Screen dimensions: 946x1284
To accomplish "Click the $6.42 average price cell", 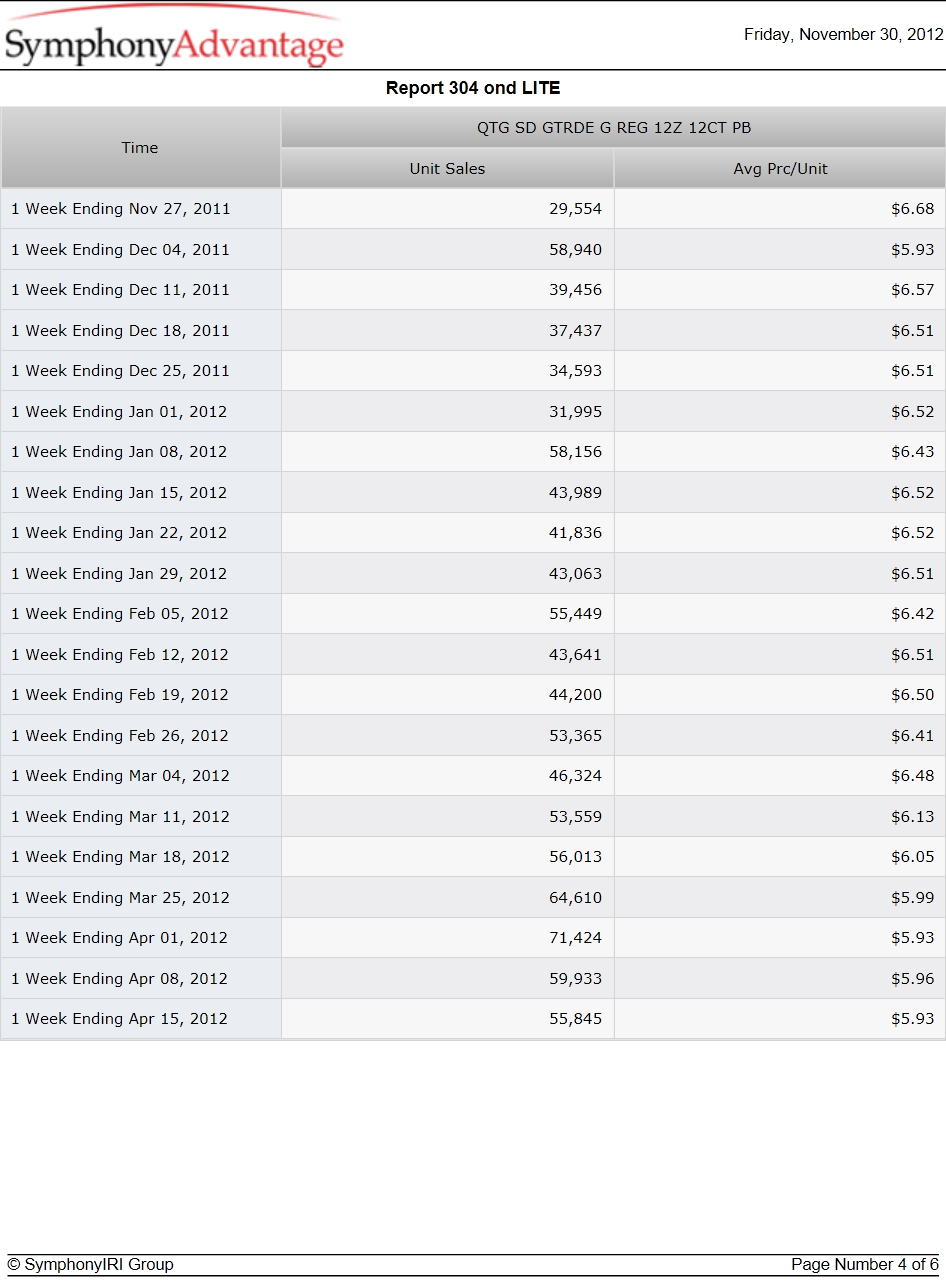I will [x=780, y=614].
